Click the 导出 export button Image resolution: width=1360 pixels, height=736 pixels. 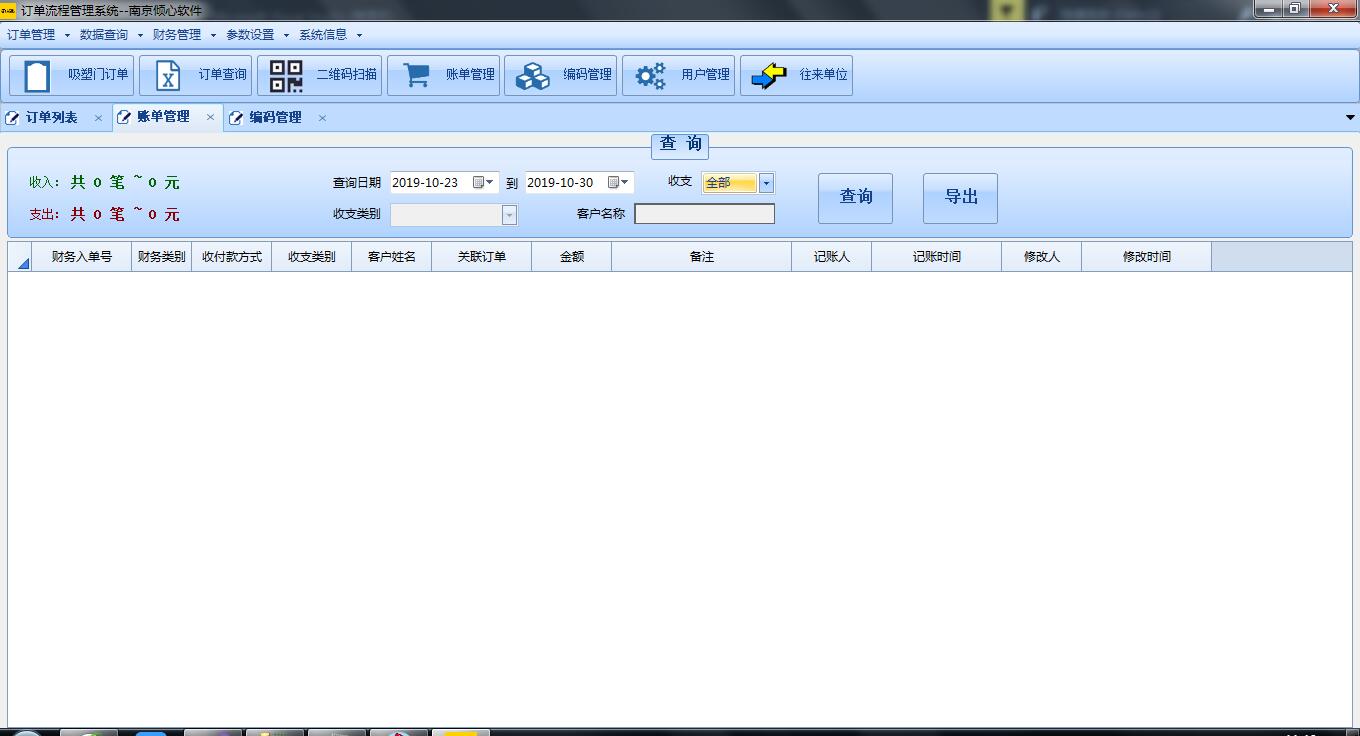pyautogui.click(x=960, y=198)
